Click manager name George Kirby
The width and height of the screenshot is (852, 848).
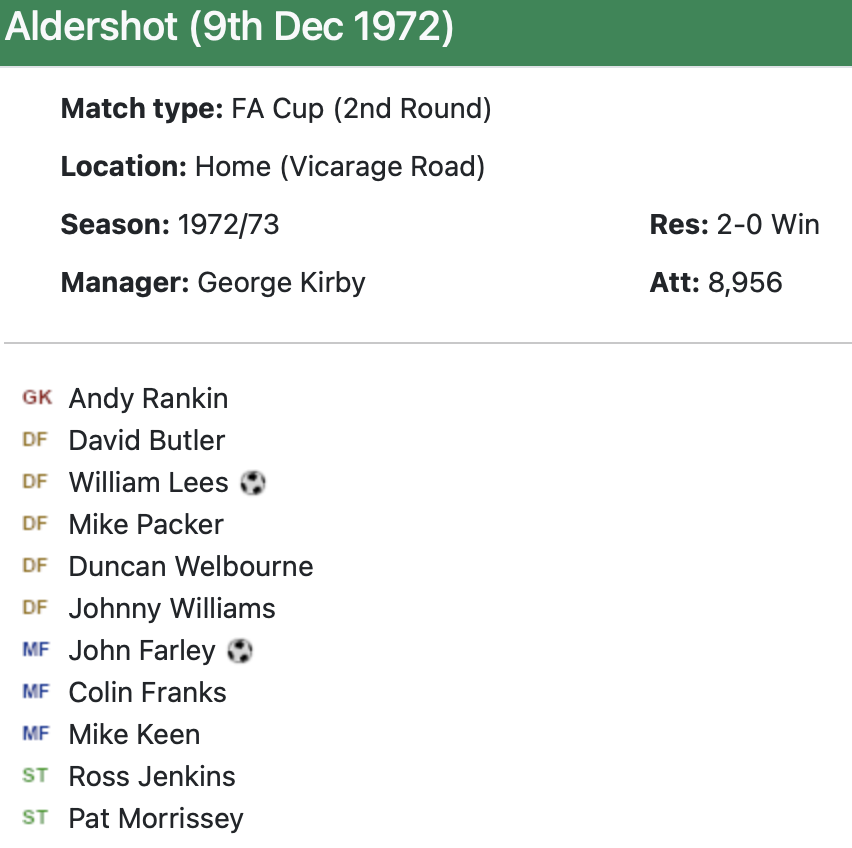281,283
